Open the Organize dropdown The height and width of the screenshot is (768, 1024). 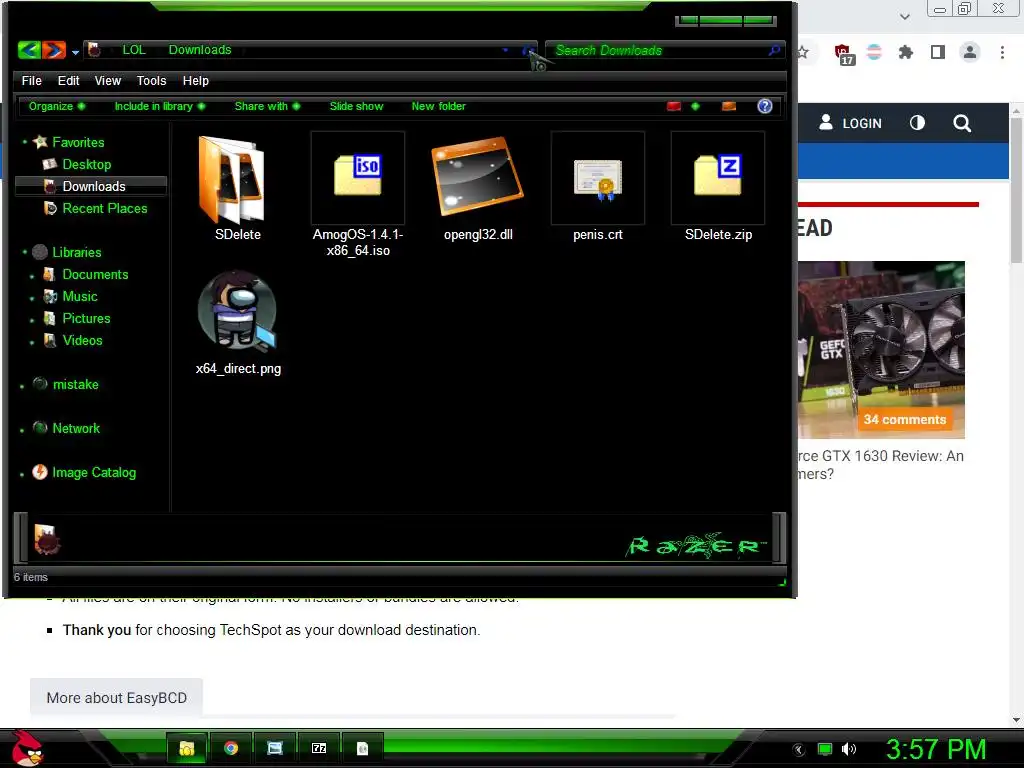pos(57,106)
